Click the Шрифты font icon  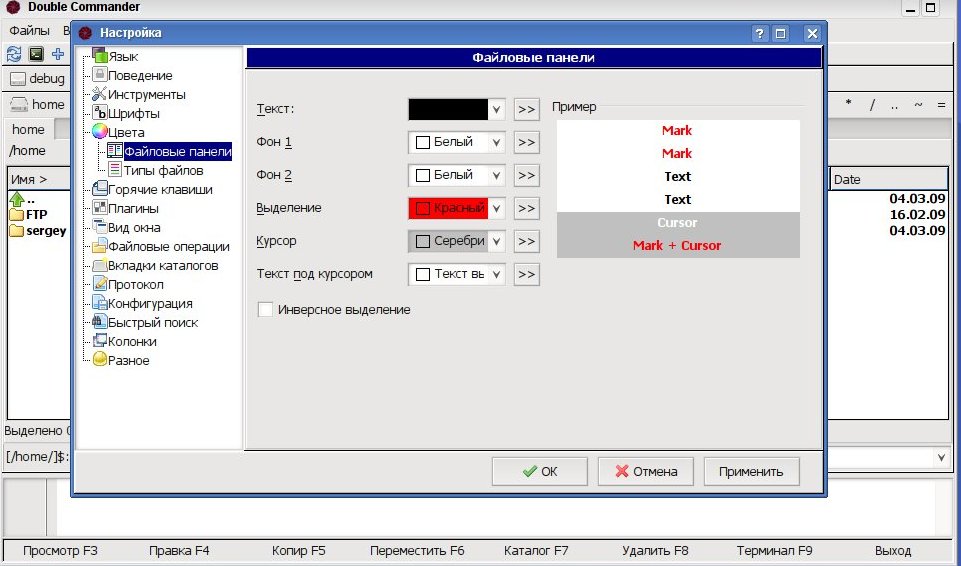point(99,113)
